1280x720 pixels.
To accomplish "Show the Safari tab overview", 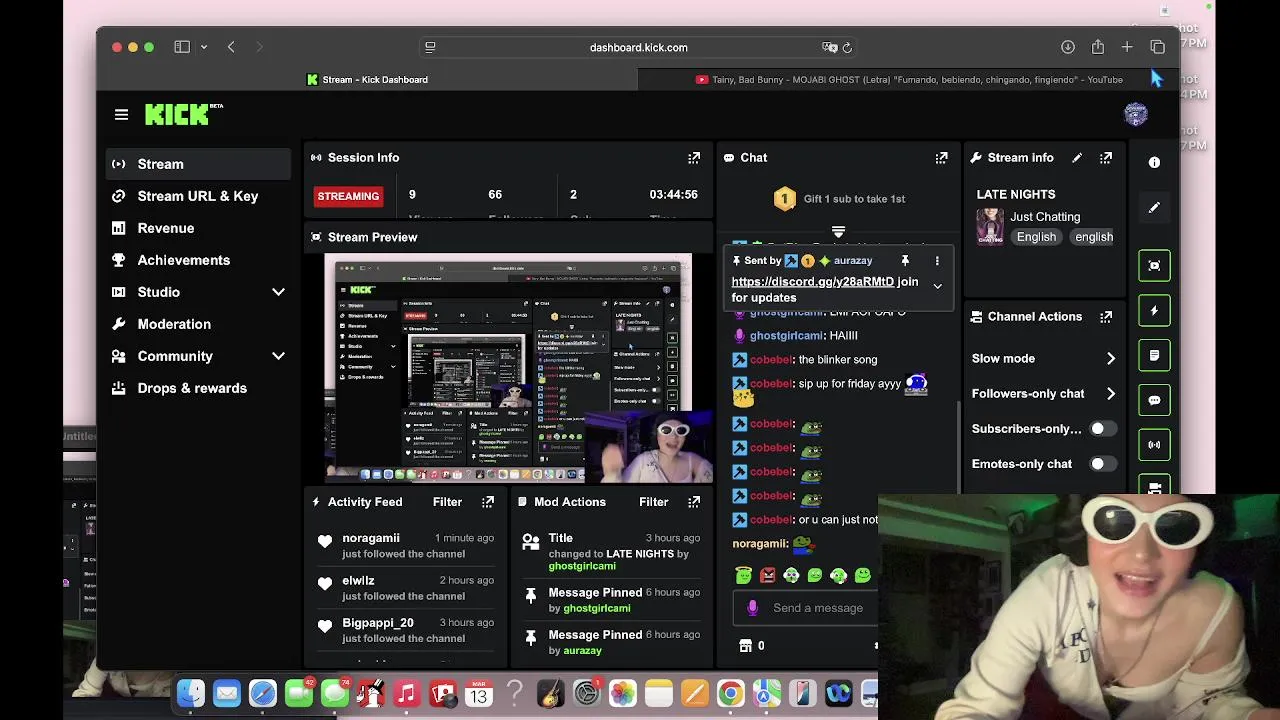I will click(1158, 47).
